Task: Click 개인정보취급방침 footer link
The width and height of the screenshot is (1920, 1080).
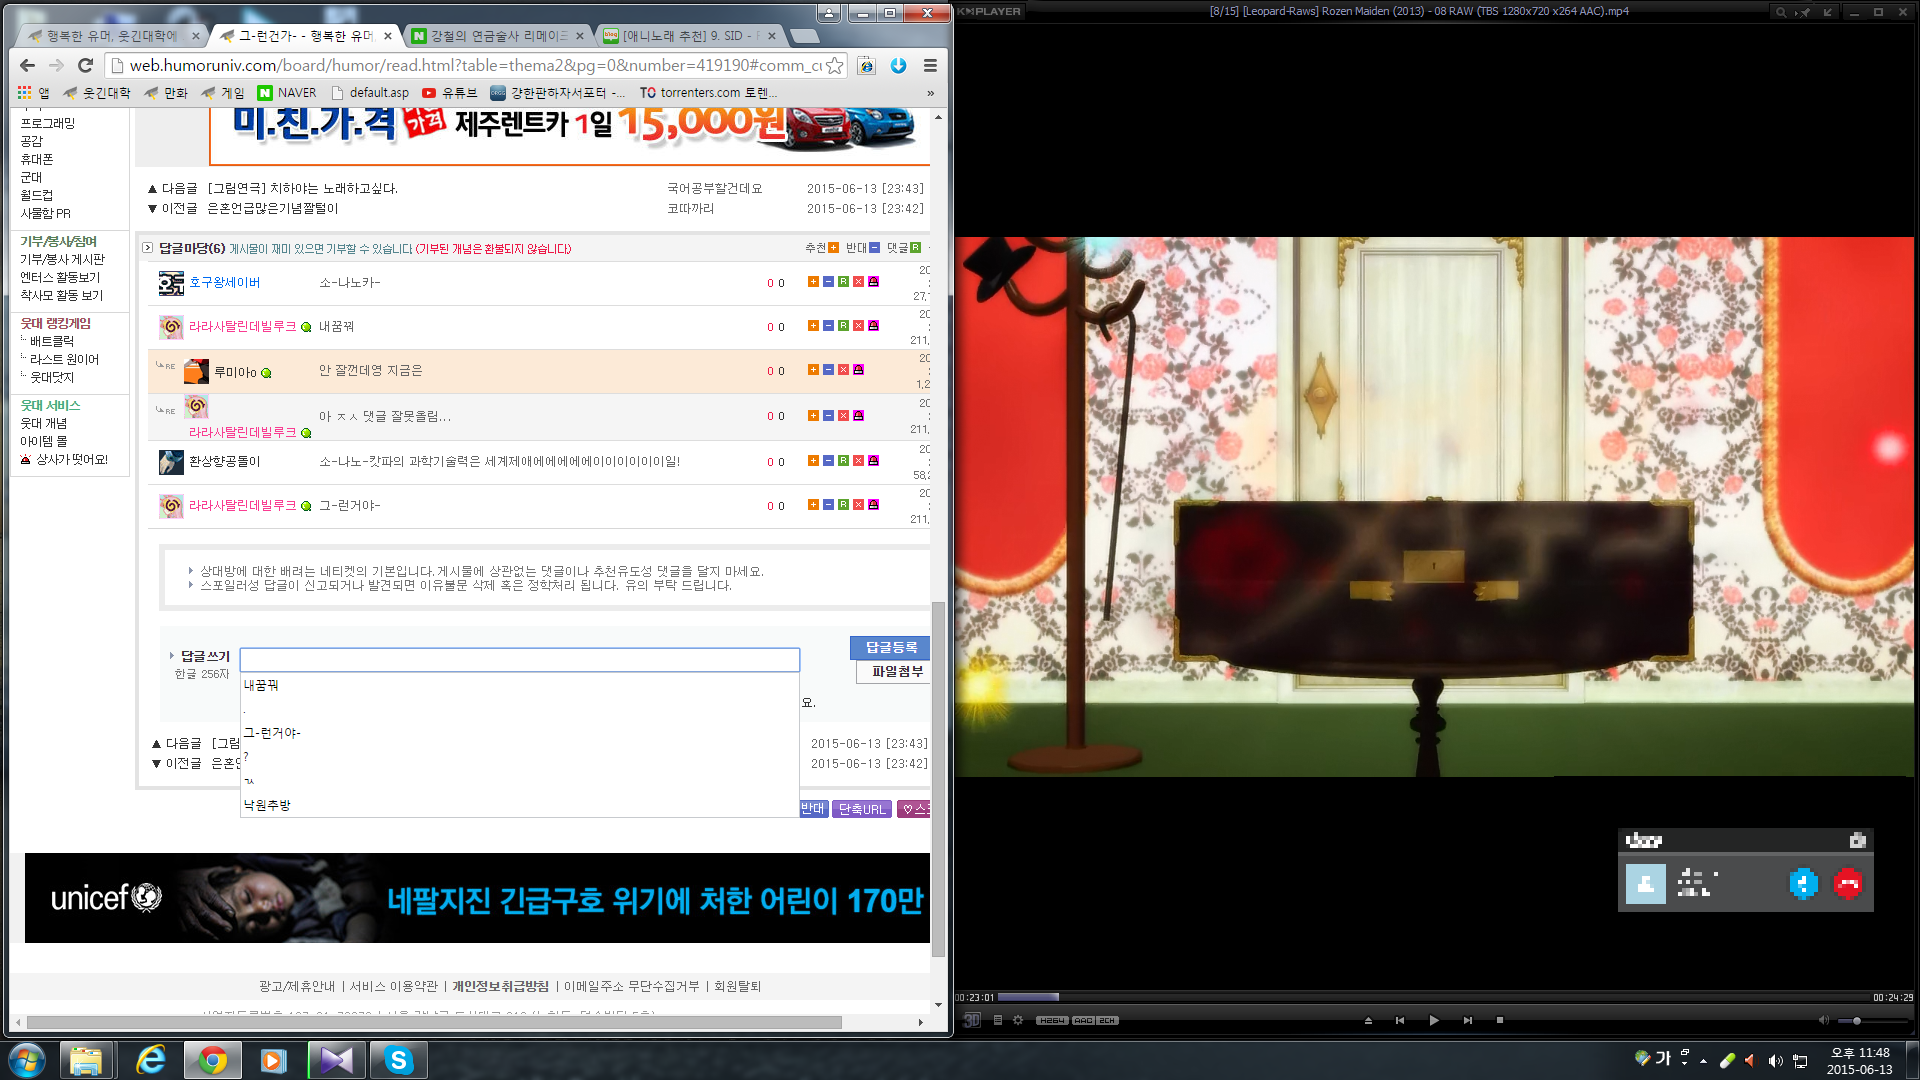Action: (x=500, y=986)
